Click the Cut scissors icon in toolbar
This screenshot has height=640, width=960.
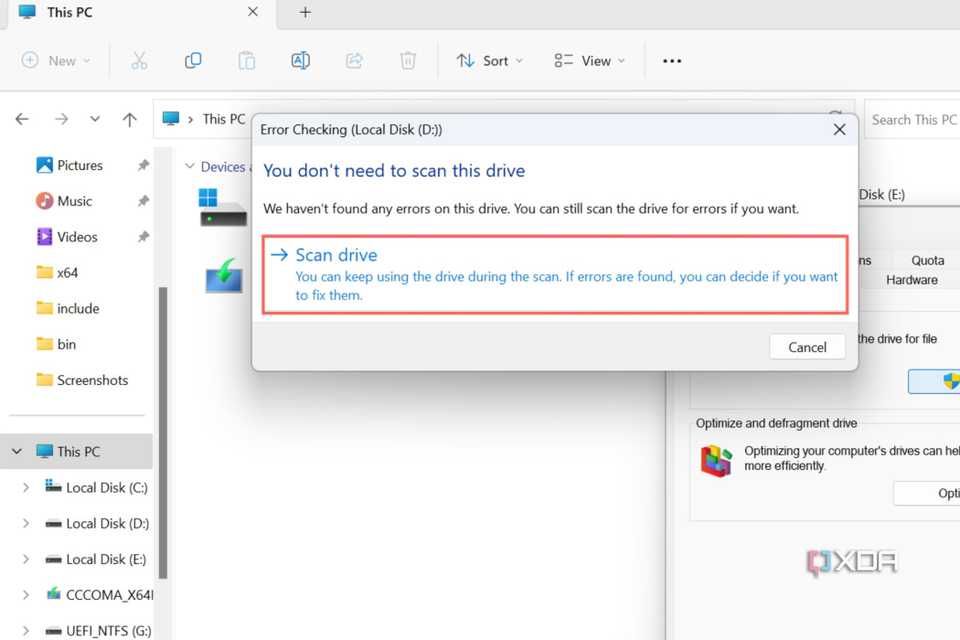139,61
